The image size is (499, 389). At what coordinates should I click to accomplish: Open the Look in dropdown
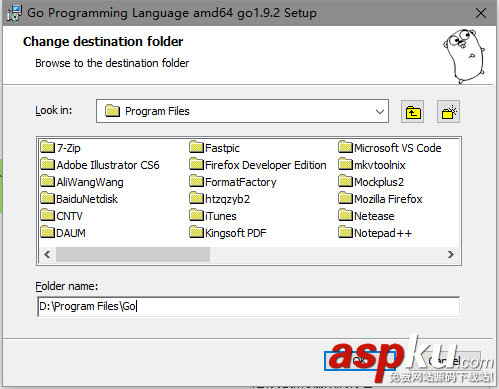tap(242, 111)
